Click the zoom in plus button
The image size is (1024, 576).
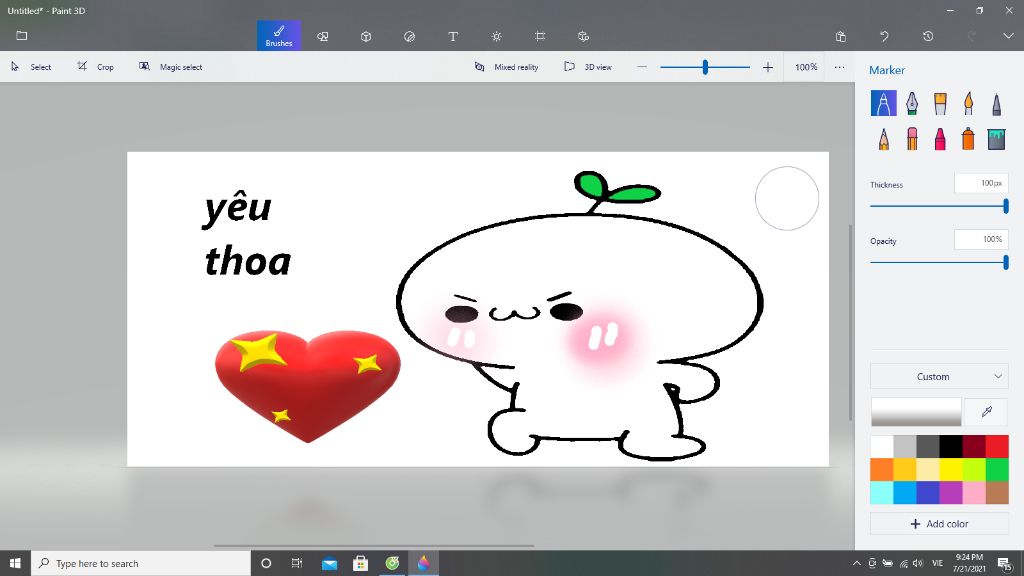point(768,67)
